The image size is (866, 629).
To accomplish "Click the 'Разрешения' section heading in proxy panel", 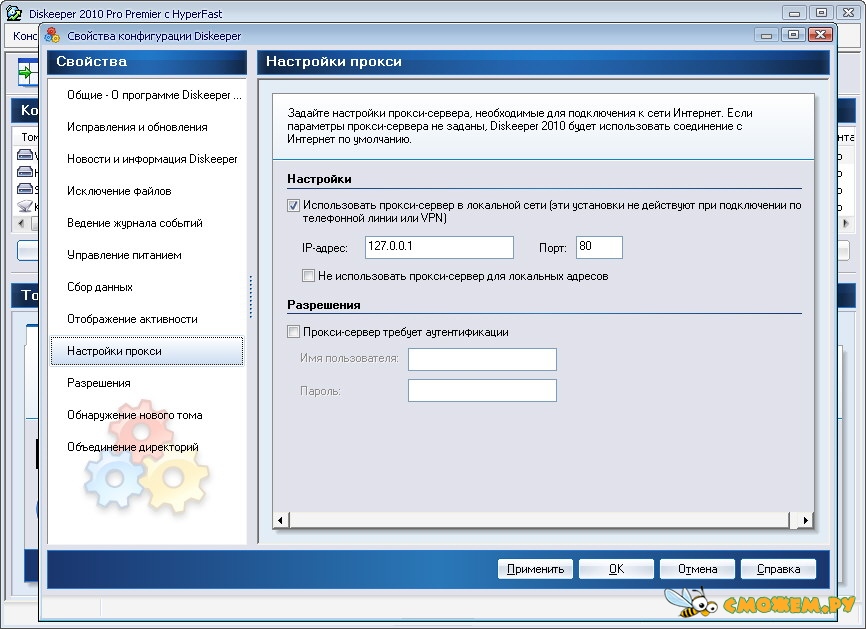I will [324, 305].
